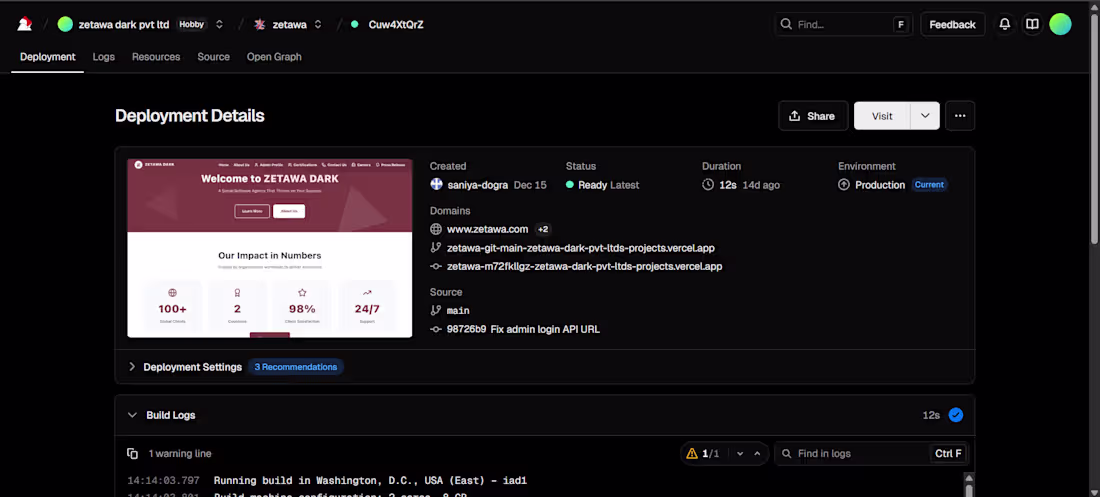Click the Share button
The width and height of the screenshot is (1100, 497).
coord(812,116)
